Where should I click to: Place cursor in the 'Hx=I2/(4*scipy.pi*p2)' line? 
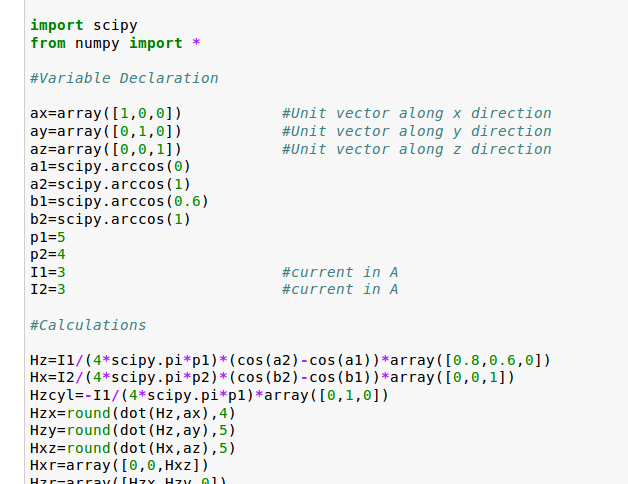[x=272, y=378]
